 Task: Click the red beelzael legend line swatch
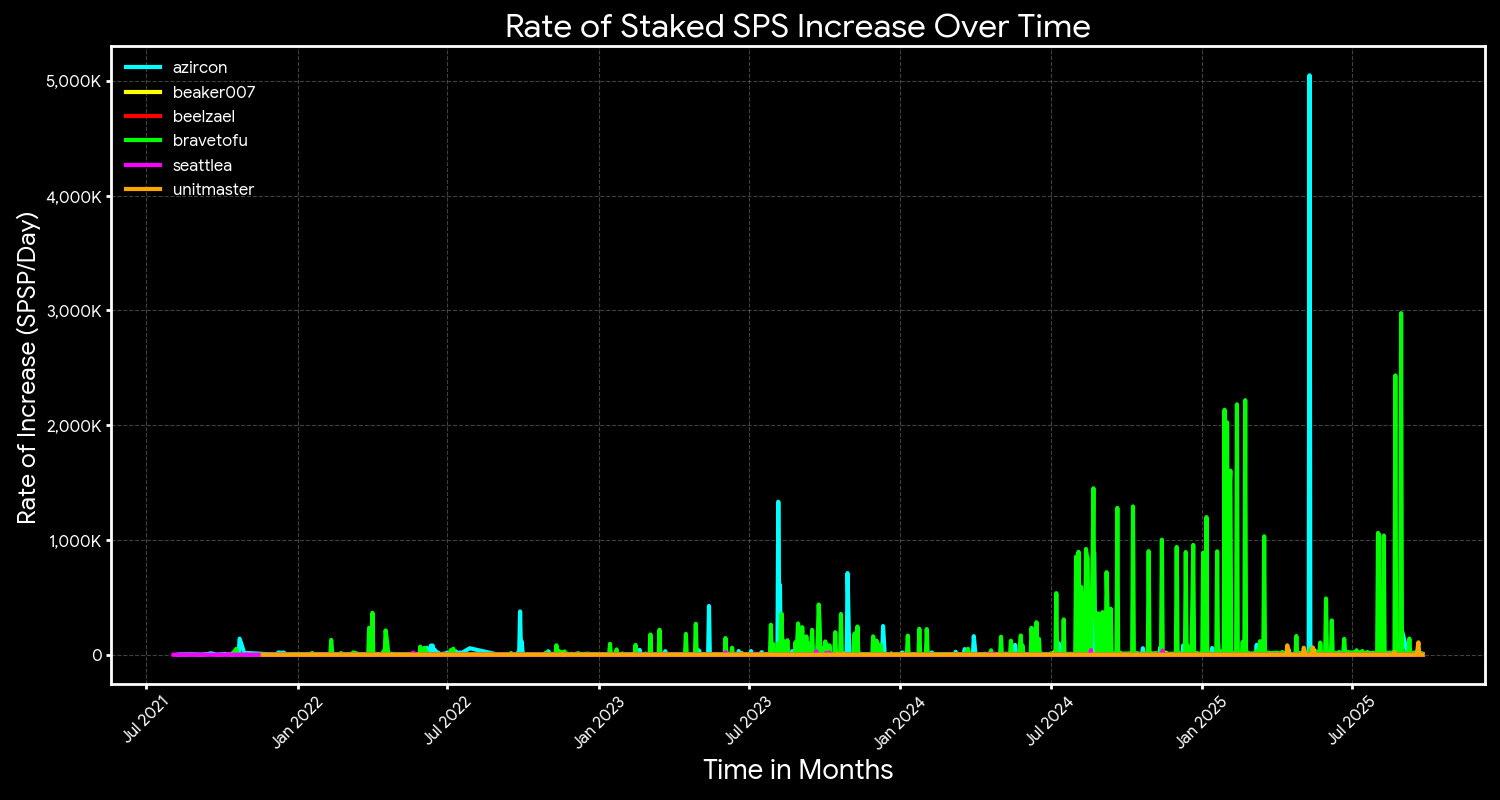143,117
